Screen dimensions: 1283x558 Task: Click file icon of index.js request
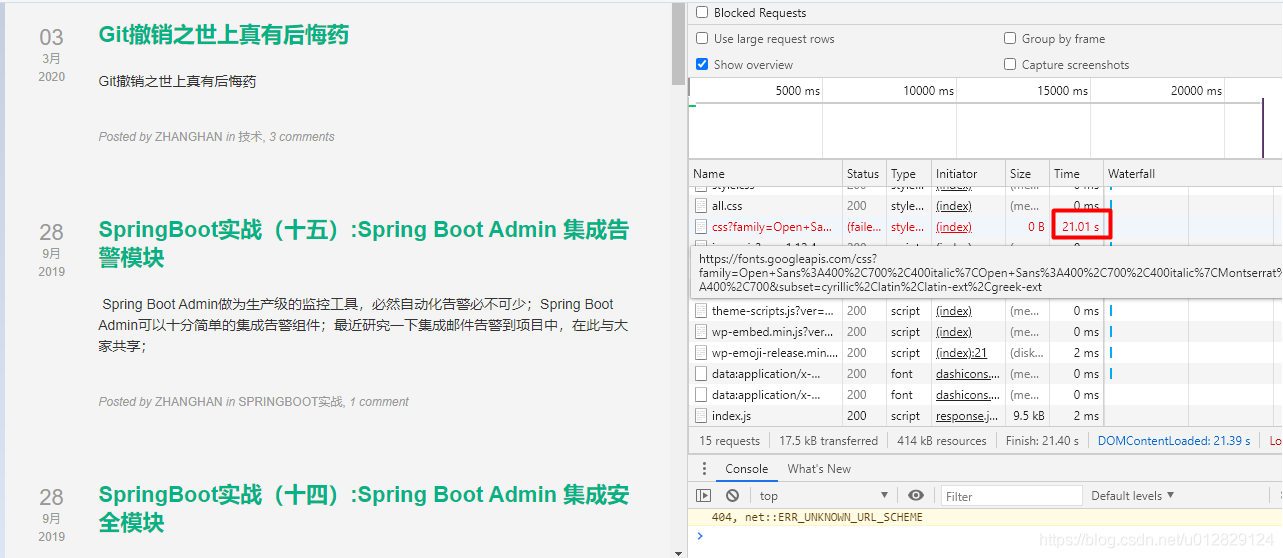701,416
